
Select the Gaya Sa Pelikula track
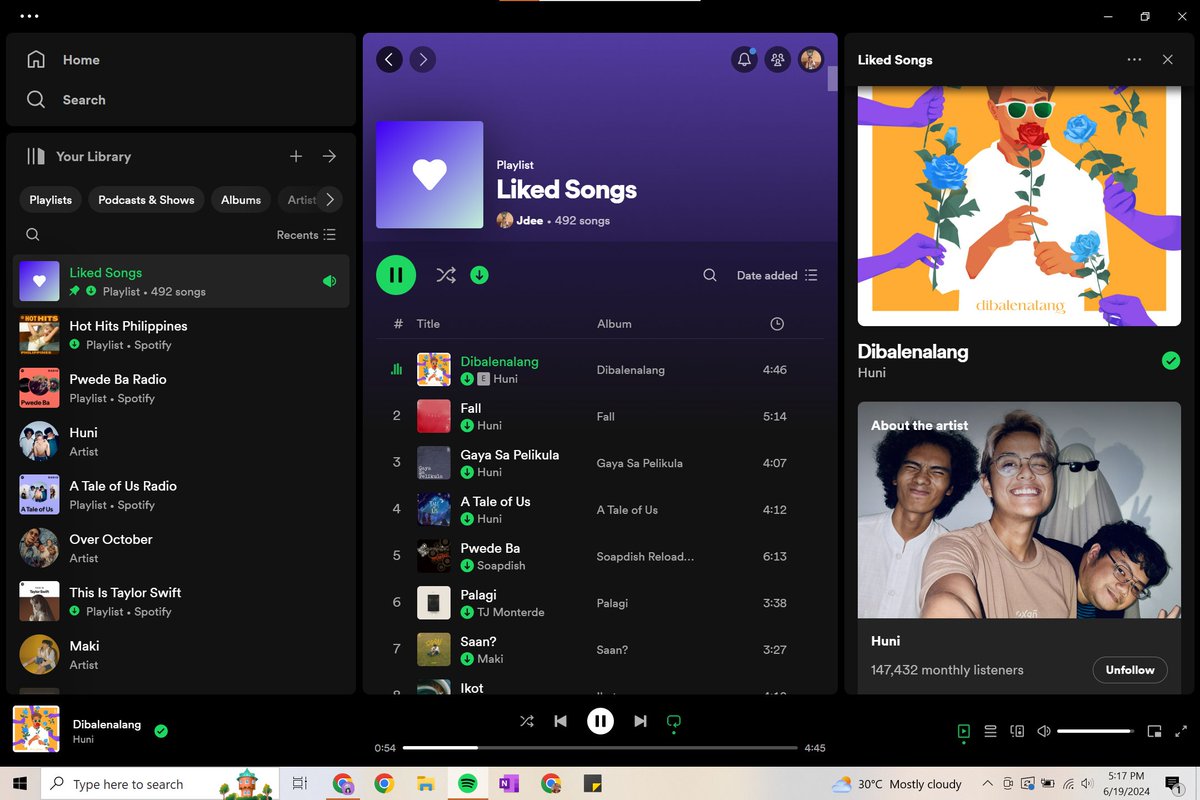[x=600, y=463]
